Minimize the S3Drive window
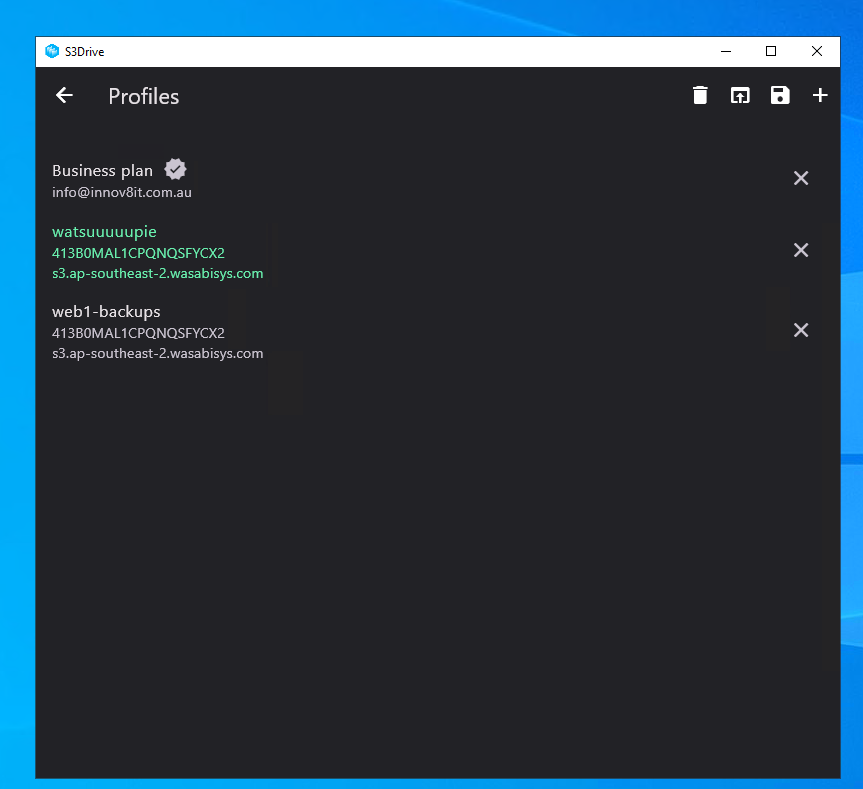 pyautogui.click(x=726, y=51)
